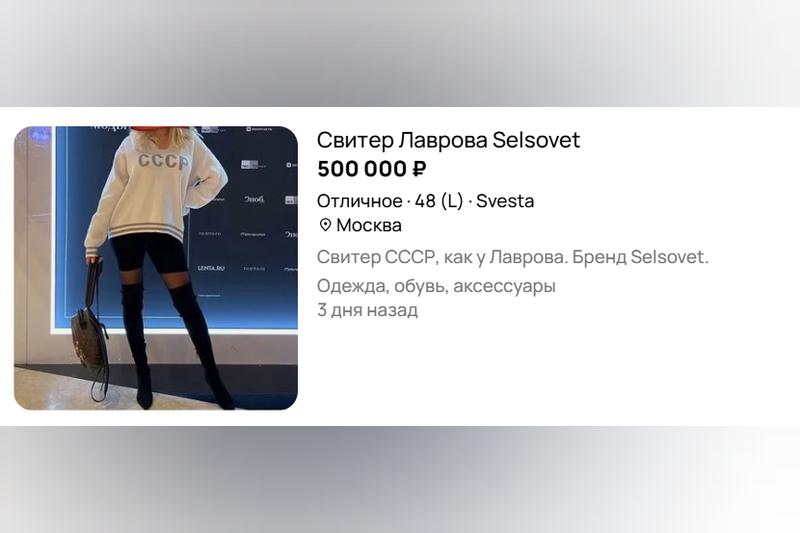Click the LENTA.RU logo in the photo backdrop
The width and height of the screenshot is (800, 533).
(211, 268)
